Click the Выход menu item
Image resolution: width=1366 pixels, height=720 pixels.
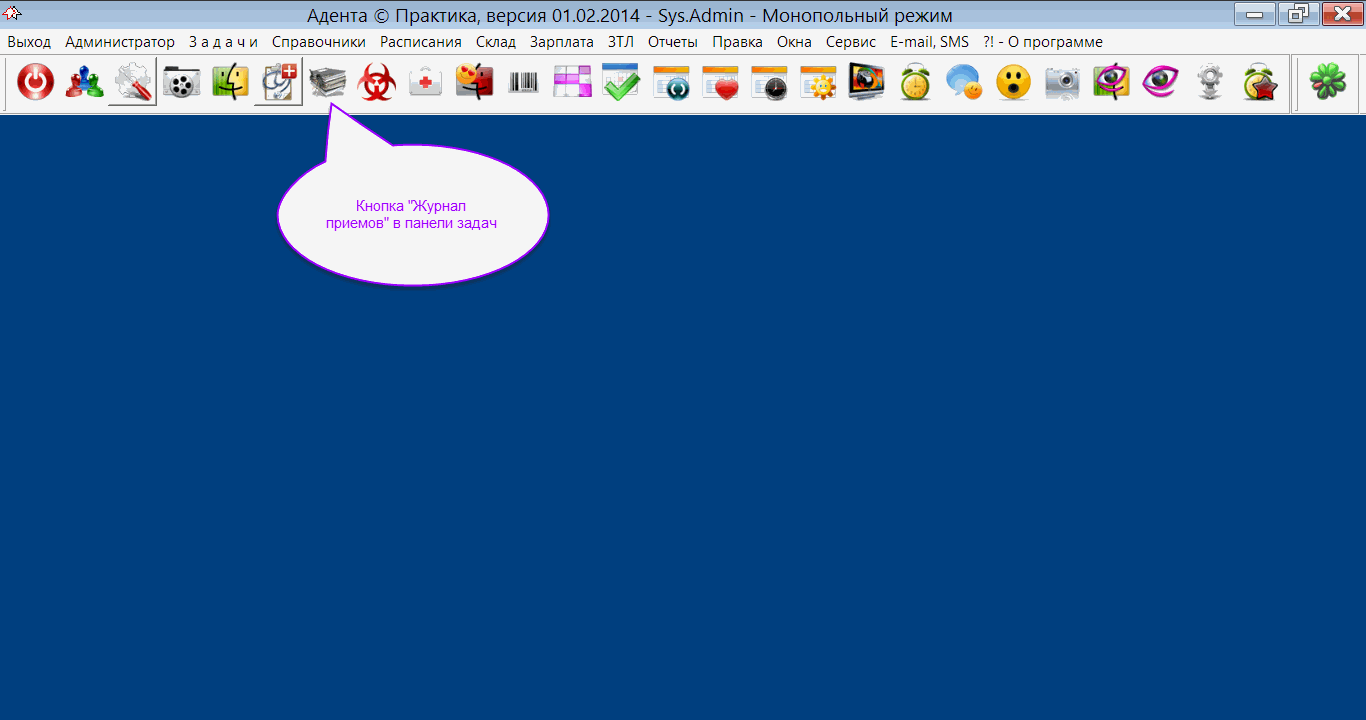(29, 42)
